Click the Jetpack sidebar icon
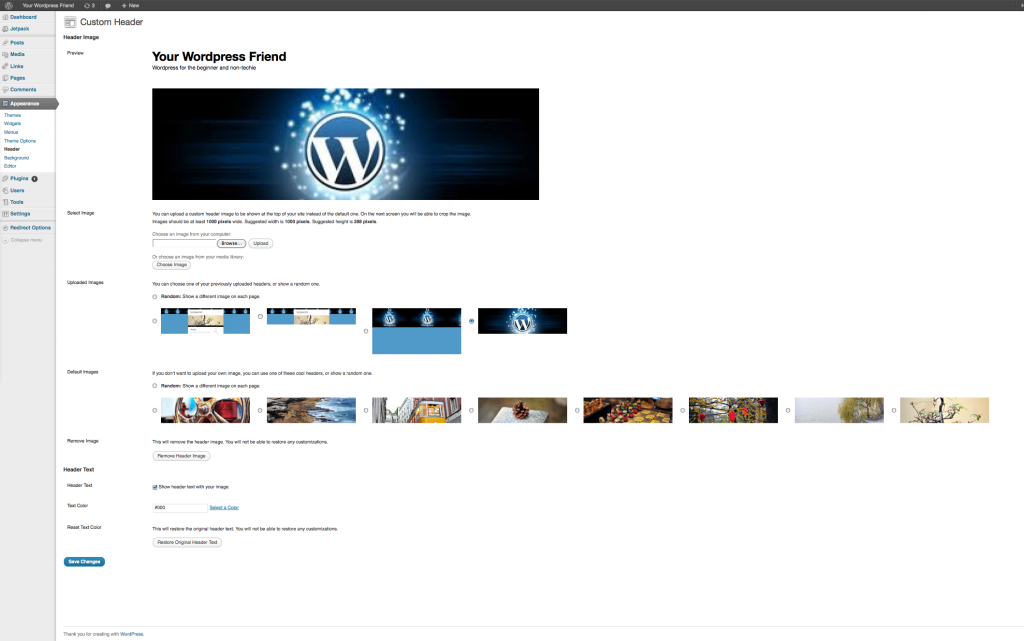The height and width of the screenshot is (641, 1024). coord(5,29)
